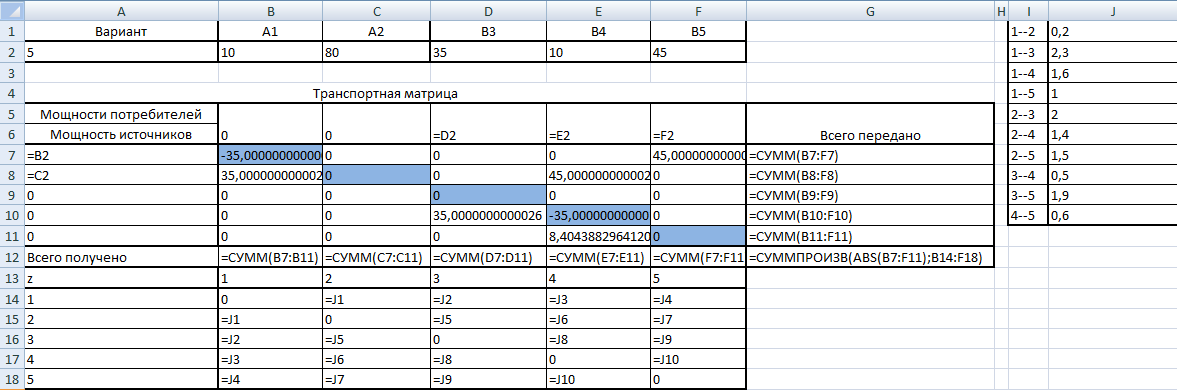
Task: Click formula =СУММ(B7:B11)
Action: click(x=271, y=257)
